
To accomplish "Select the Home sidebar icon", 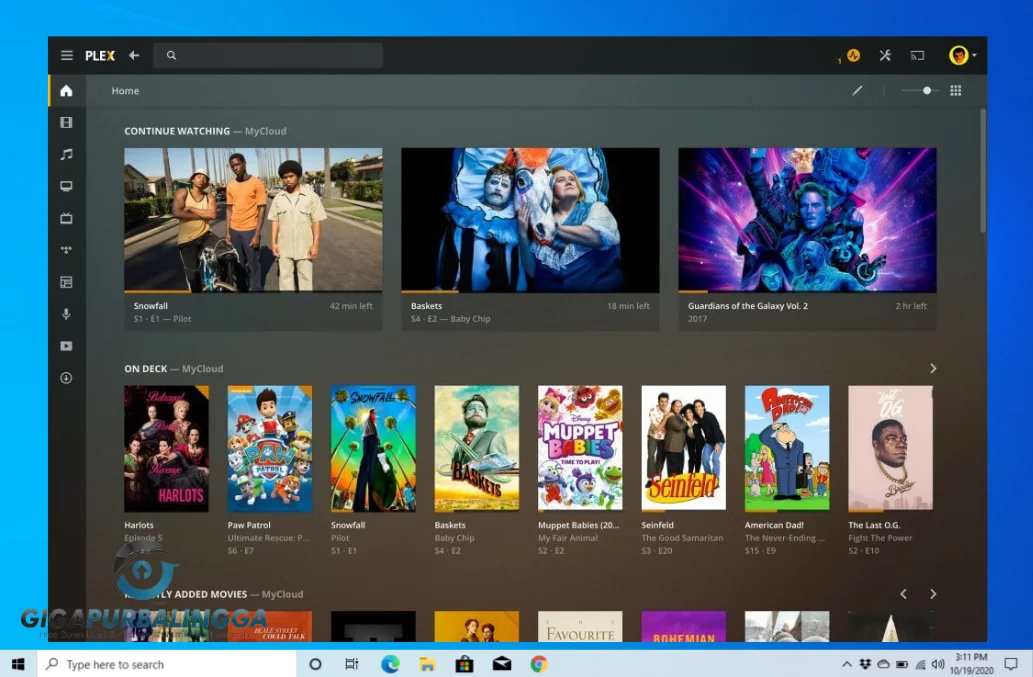I will pos(67,91).
